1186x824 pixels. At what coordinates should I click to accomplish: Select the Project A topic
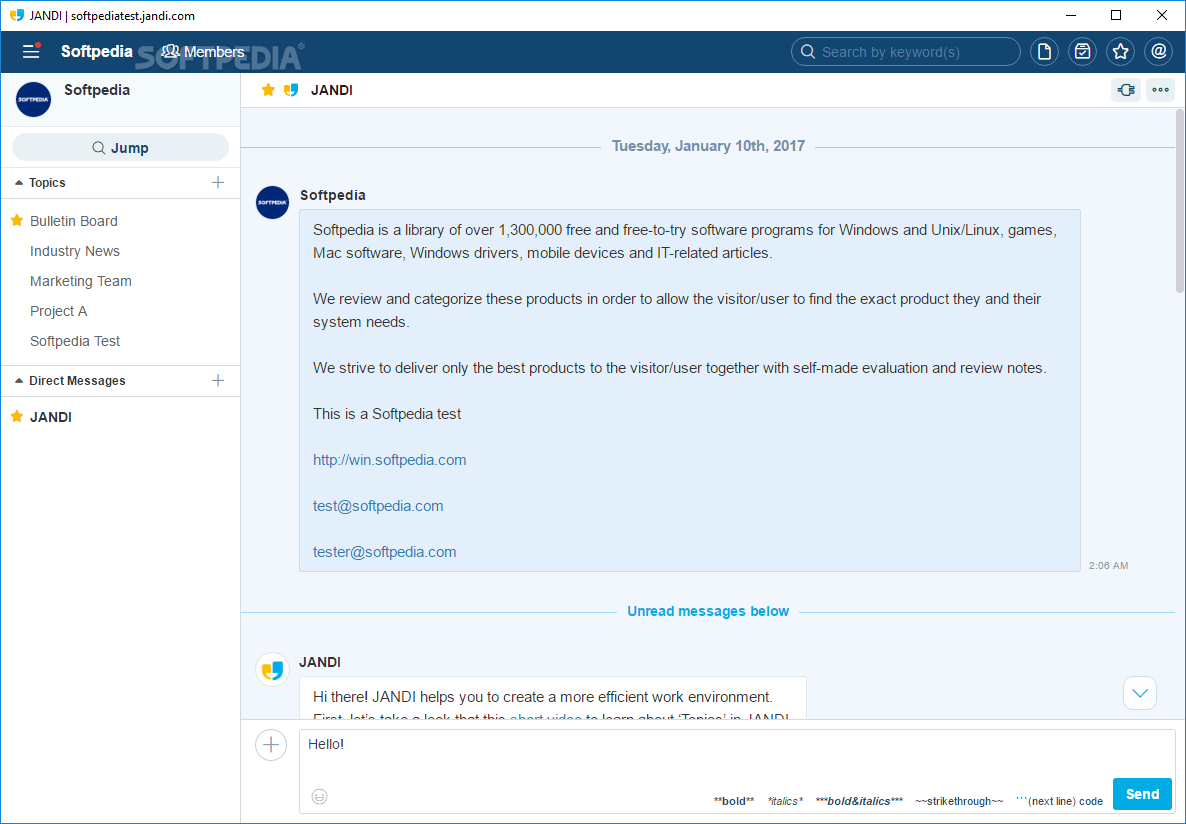tap(58, 311)
